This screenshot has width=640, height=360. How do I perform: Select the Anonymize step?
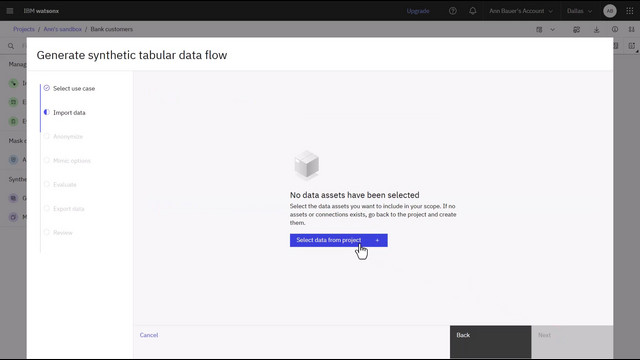(x=63, y=136)
